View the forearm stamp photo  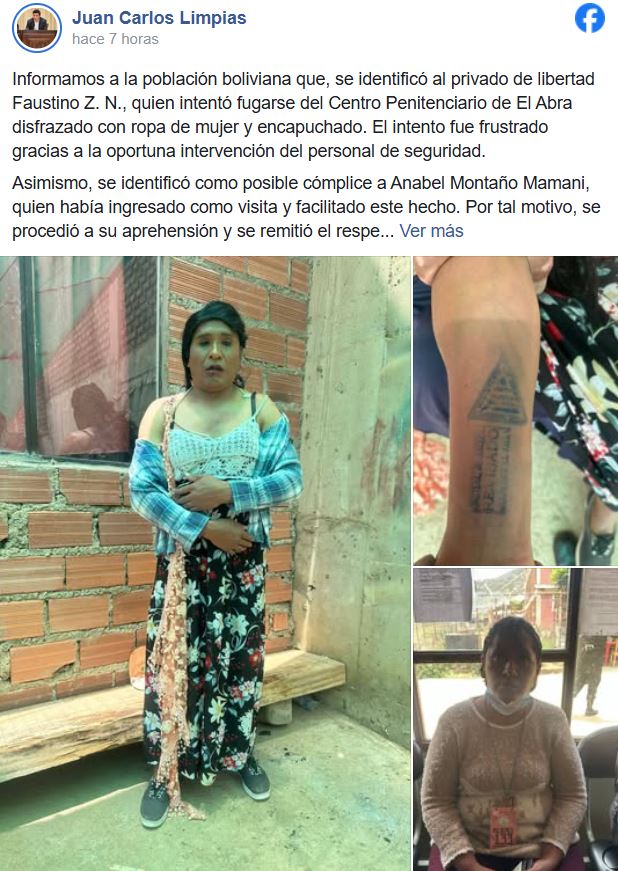(516, 411)
